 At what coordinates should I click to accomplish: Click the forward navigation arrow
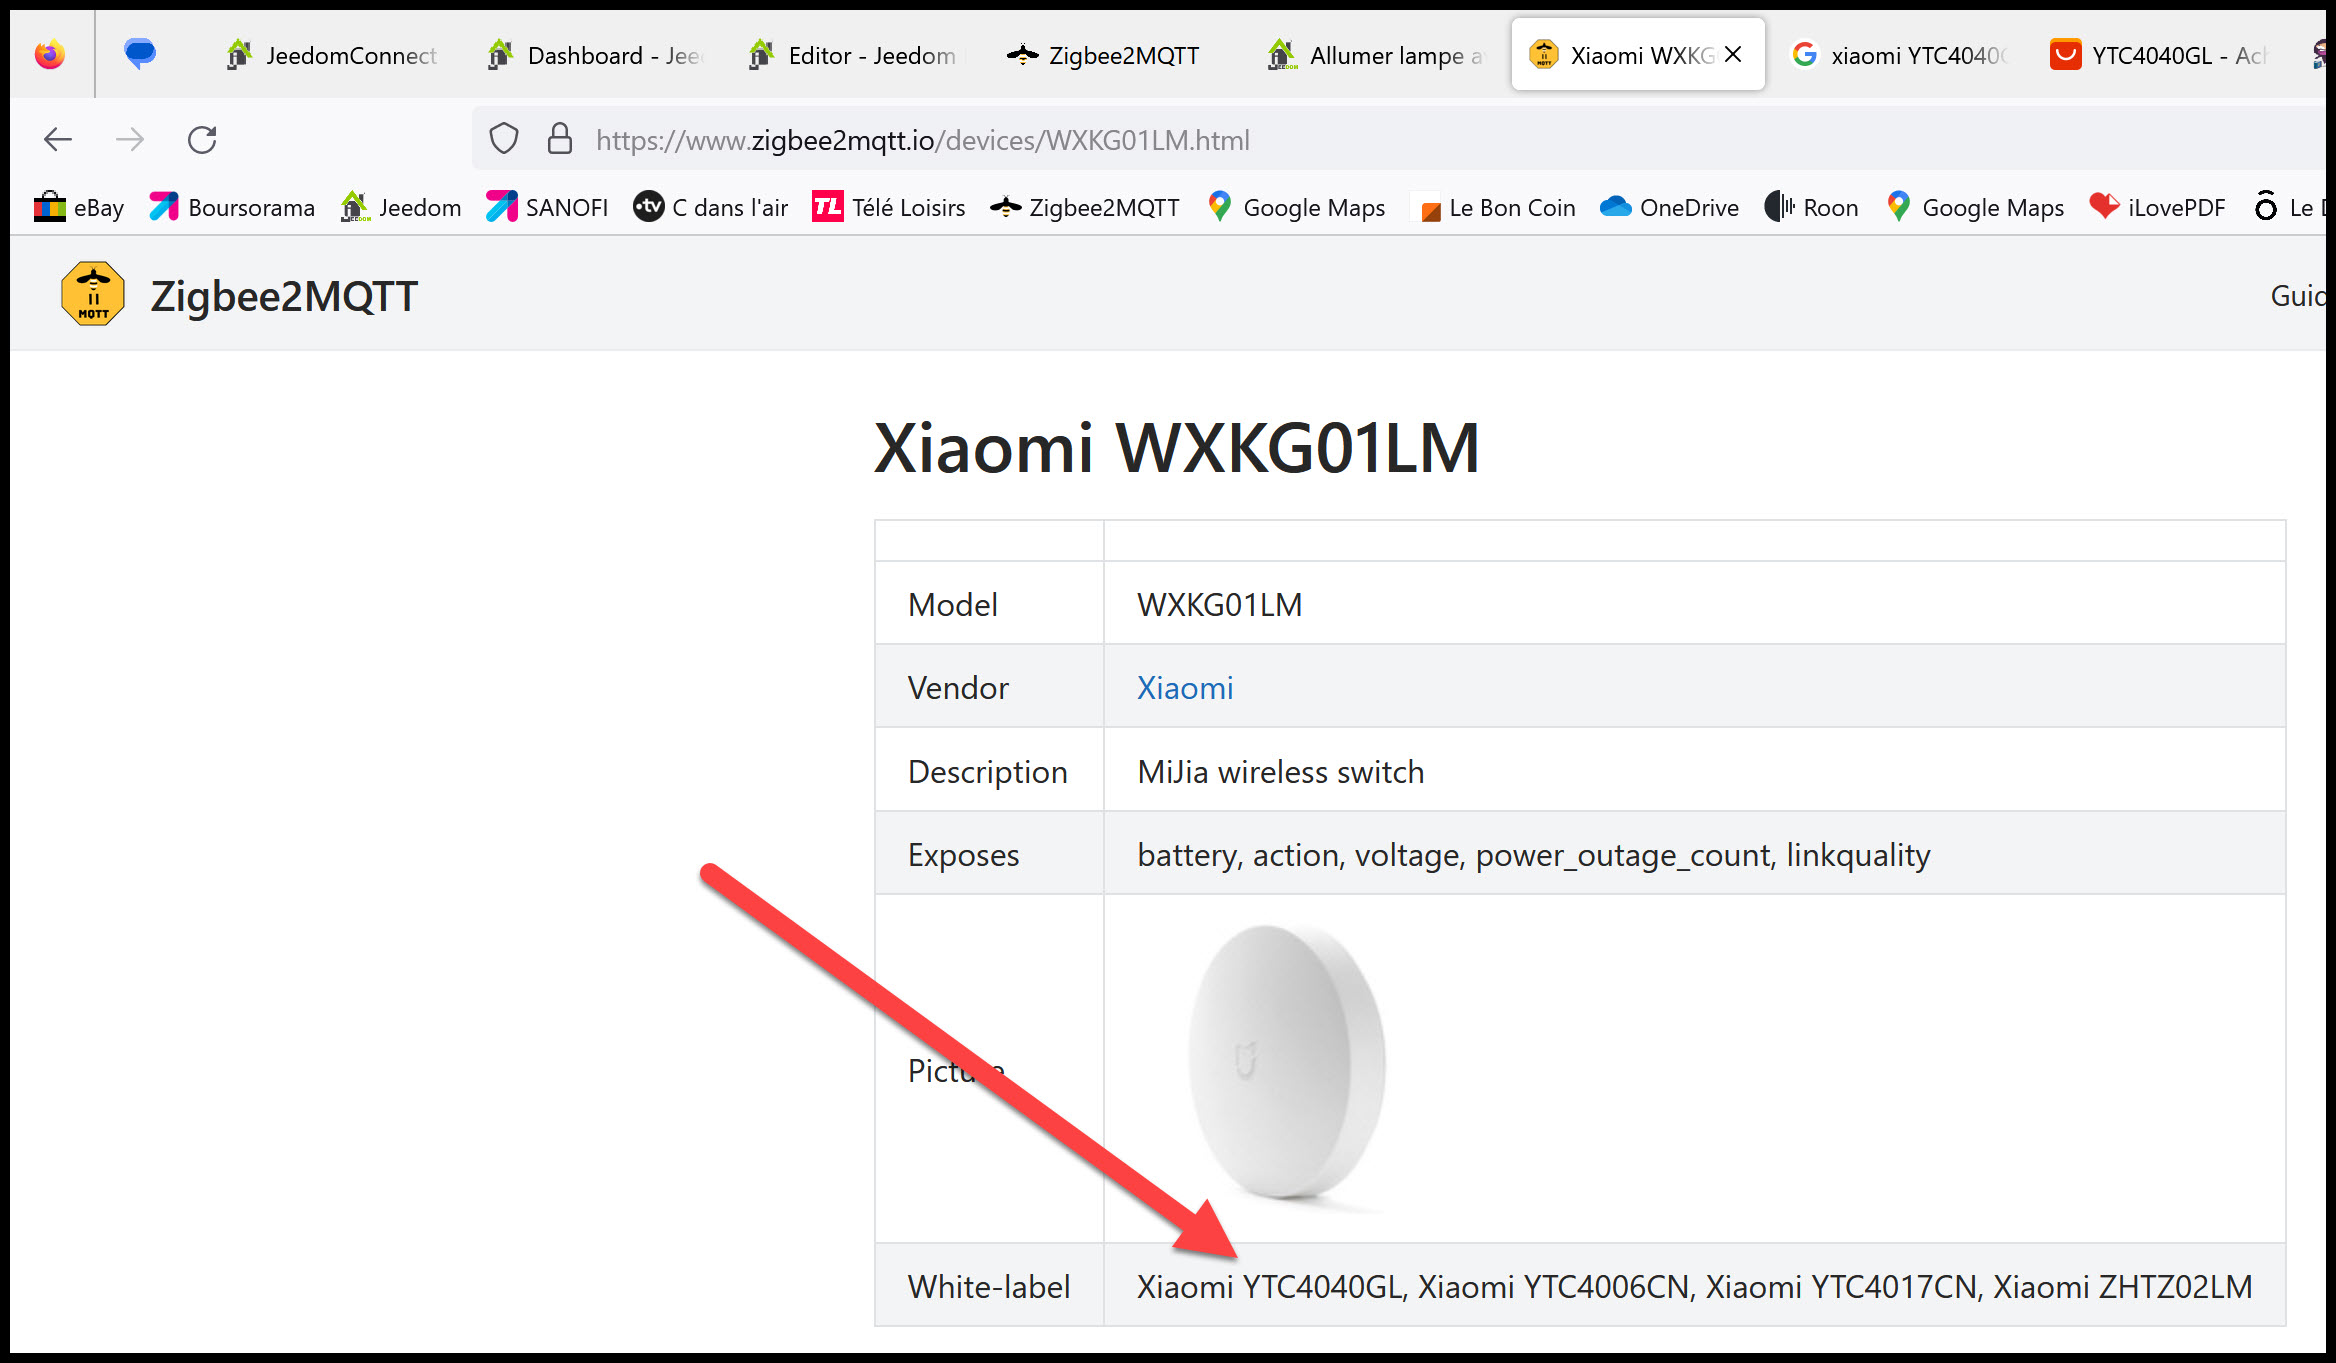[x=130, y=139]
